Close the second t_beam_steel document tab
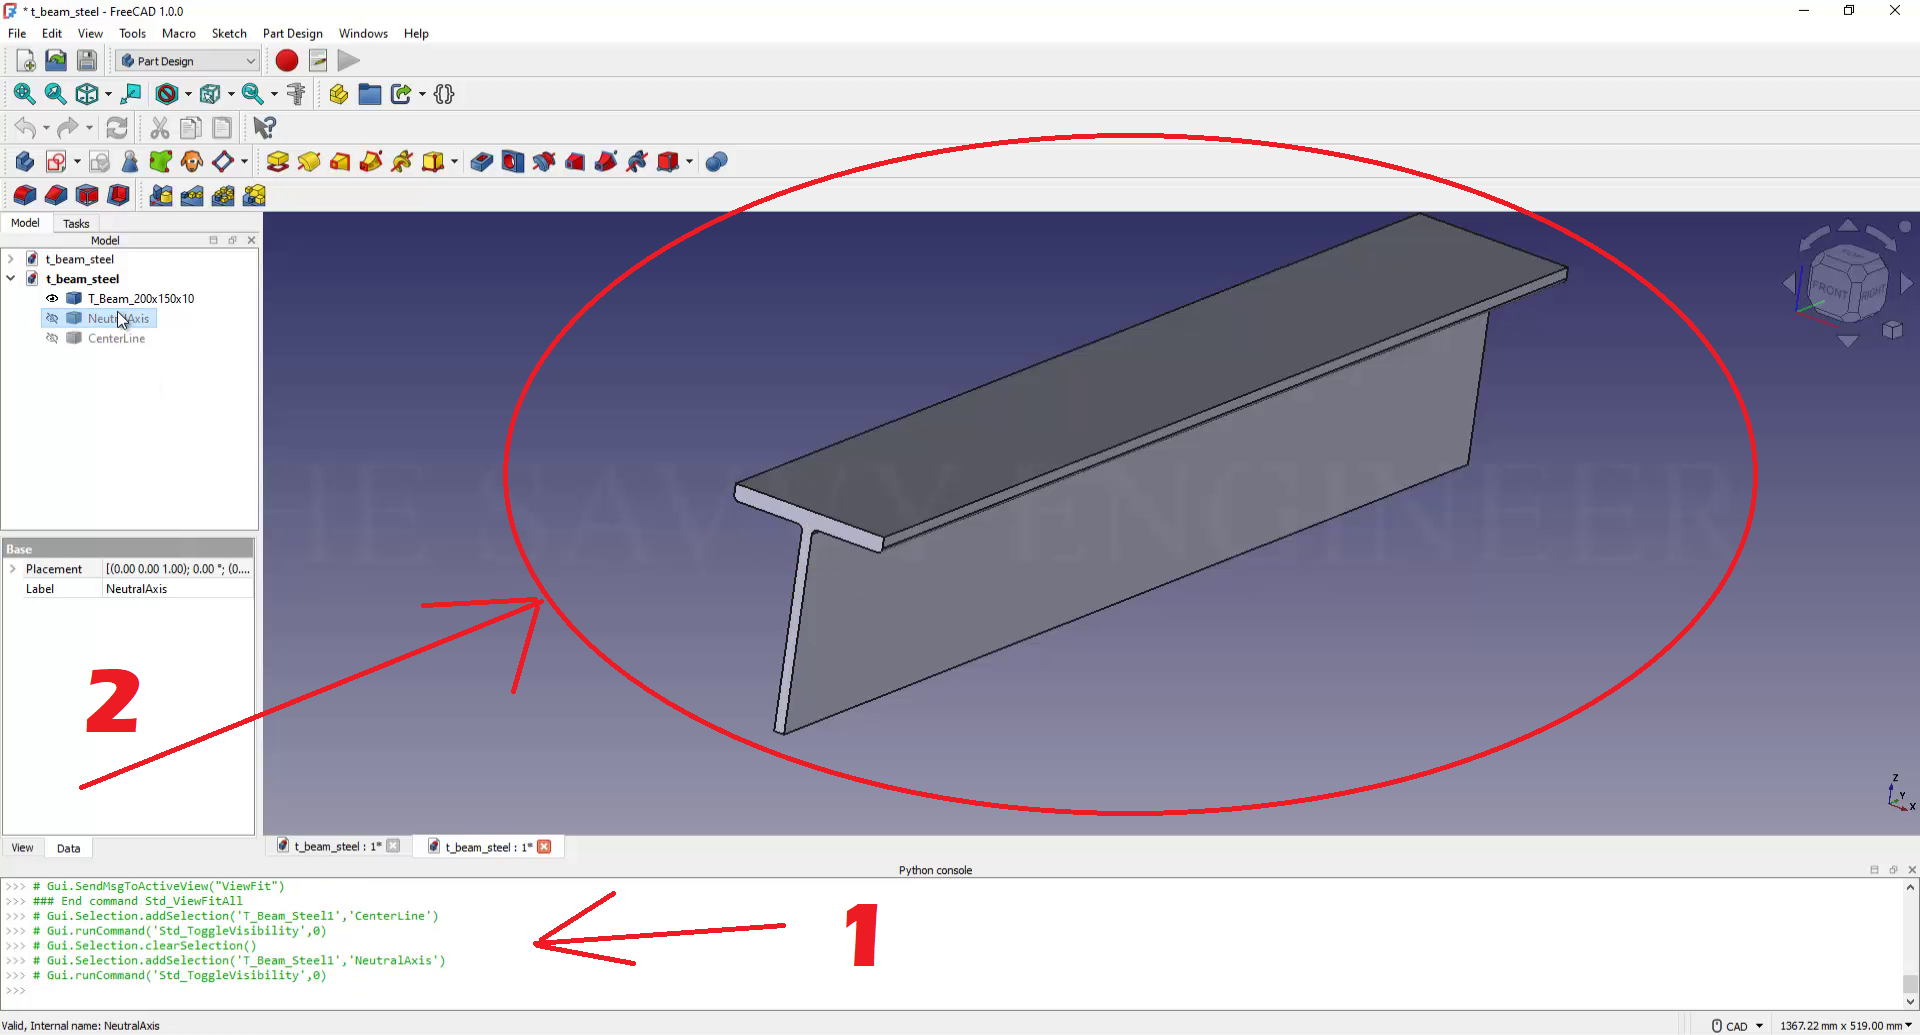 coord(544,847)
